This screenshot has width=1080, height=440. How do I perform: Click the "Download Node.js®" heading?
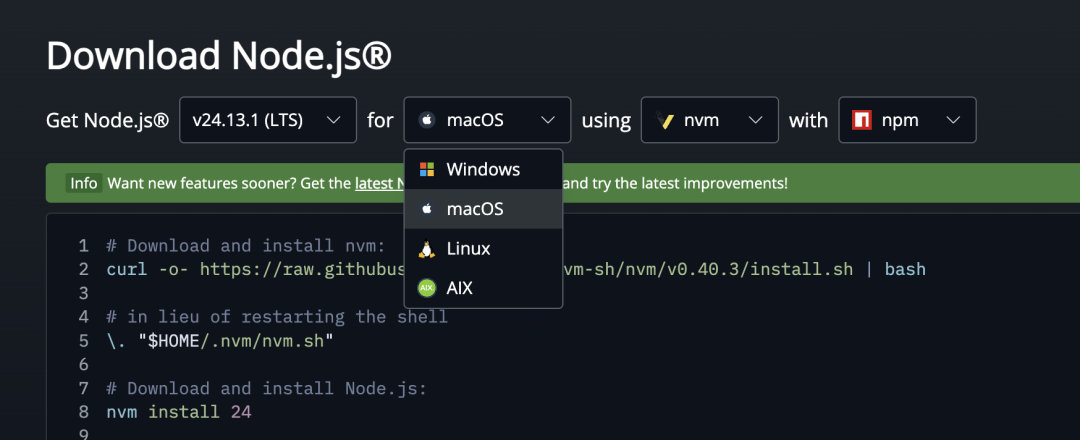[x=218, y=56]
